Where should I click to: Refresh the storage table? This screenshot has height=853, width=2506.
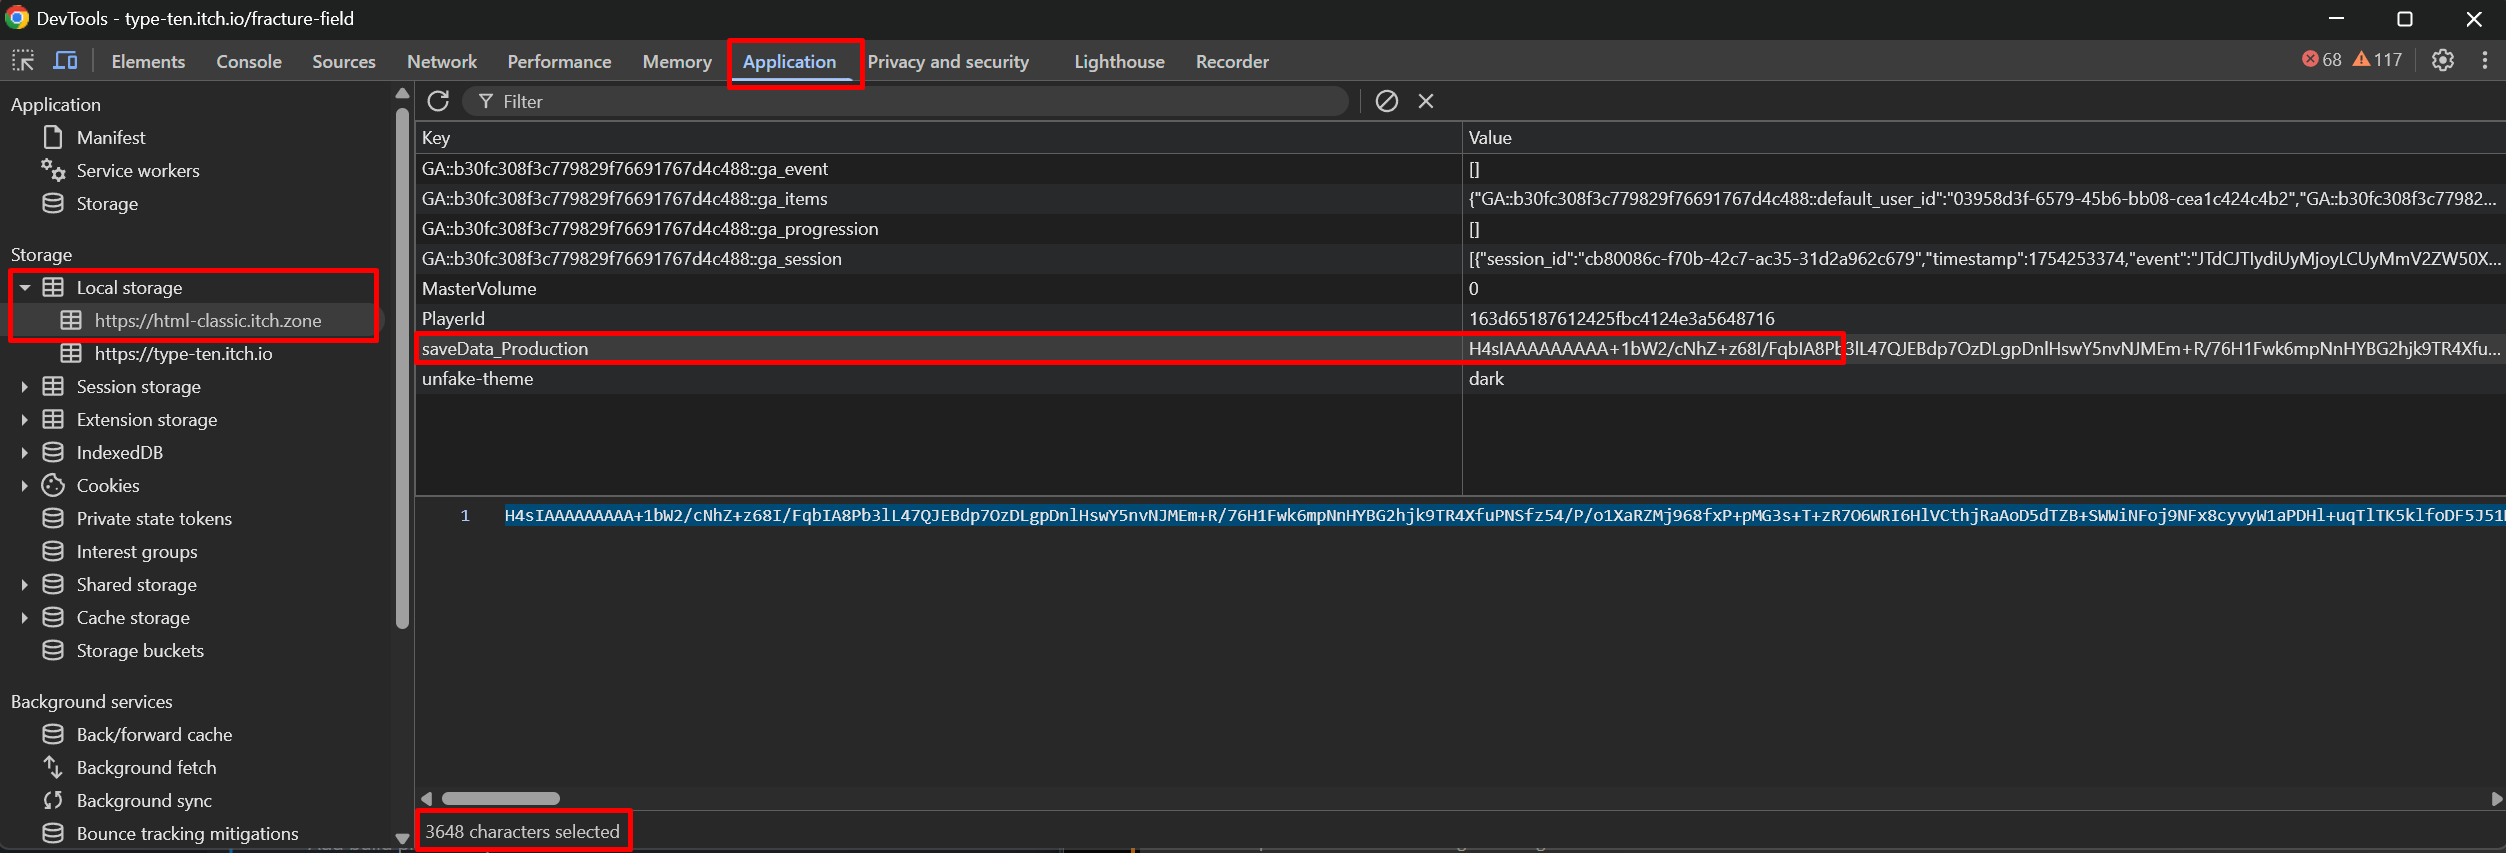438,101
